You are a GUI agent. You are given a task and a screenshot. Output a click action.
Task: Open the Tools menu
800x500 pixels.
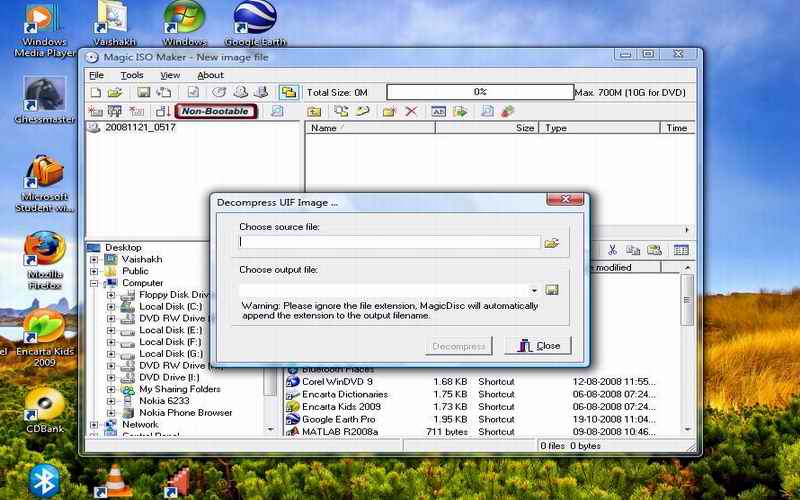(132, 75)
